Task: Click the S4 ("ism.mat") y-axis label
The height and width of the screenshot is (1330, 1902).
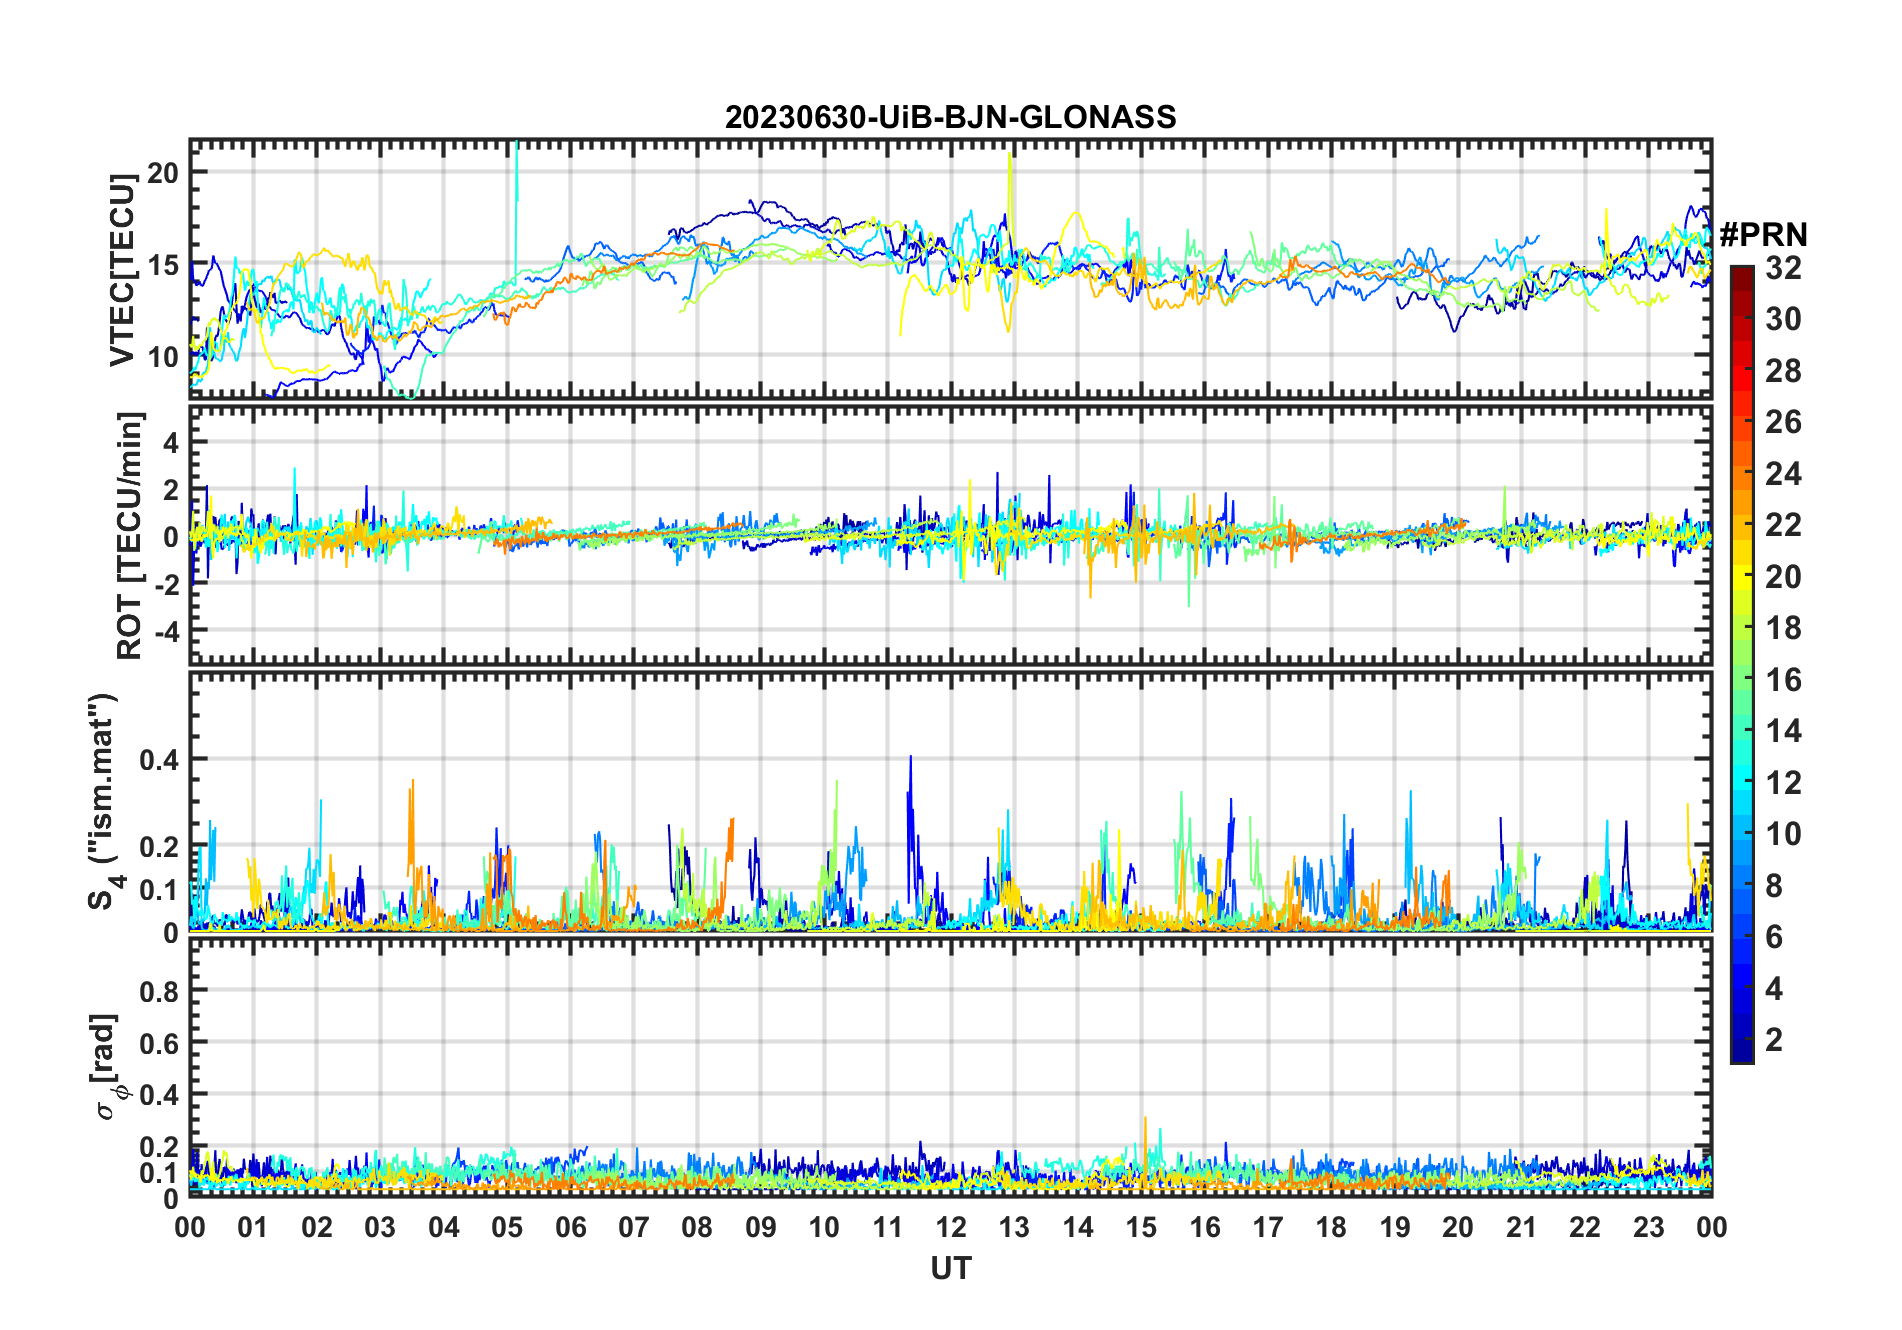Action: click(x=103, y=802)
